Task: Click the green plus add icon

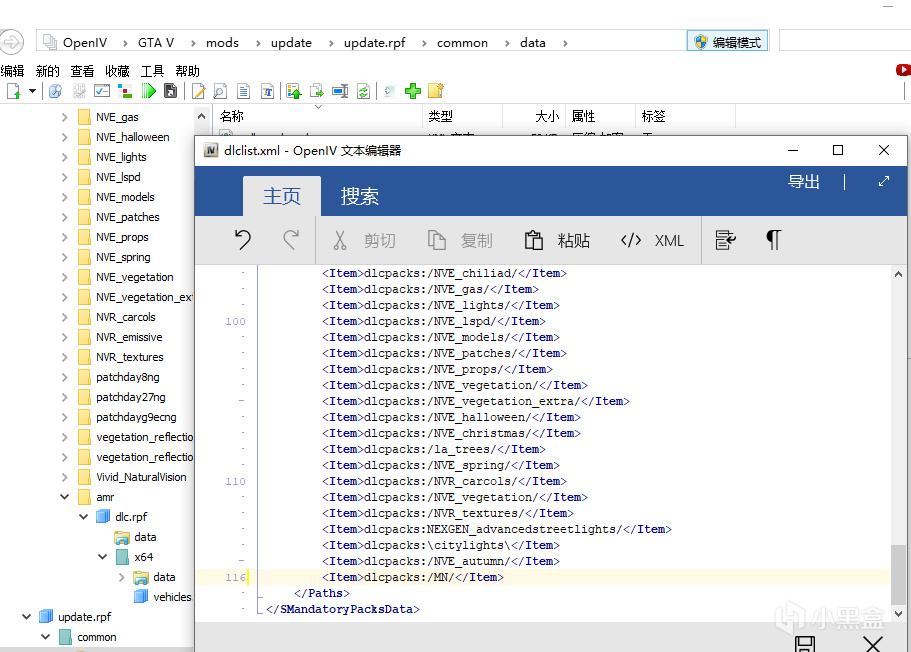Action: click(x=413, y=91)
